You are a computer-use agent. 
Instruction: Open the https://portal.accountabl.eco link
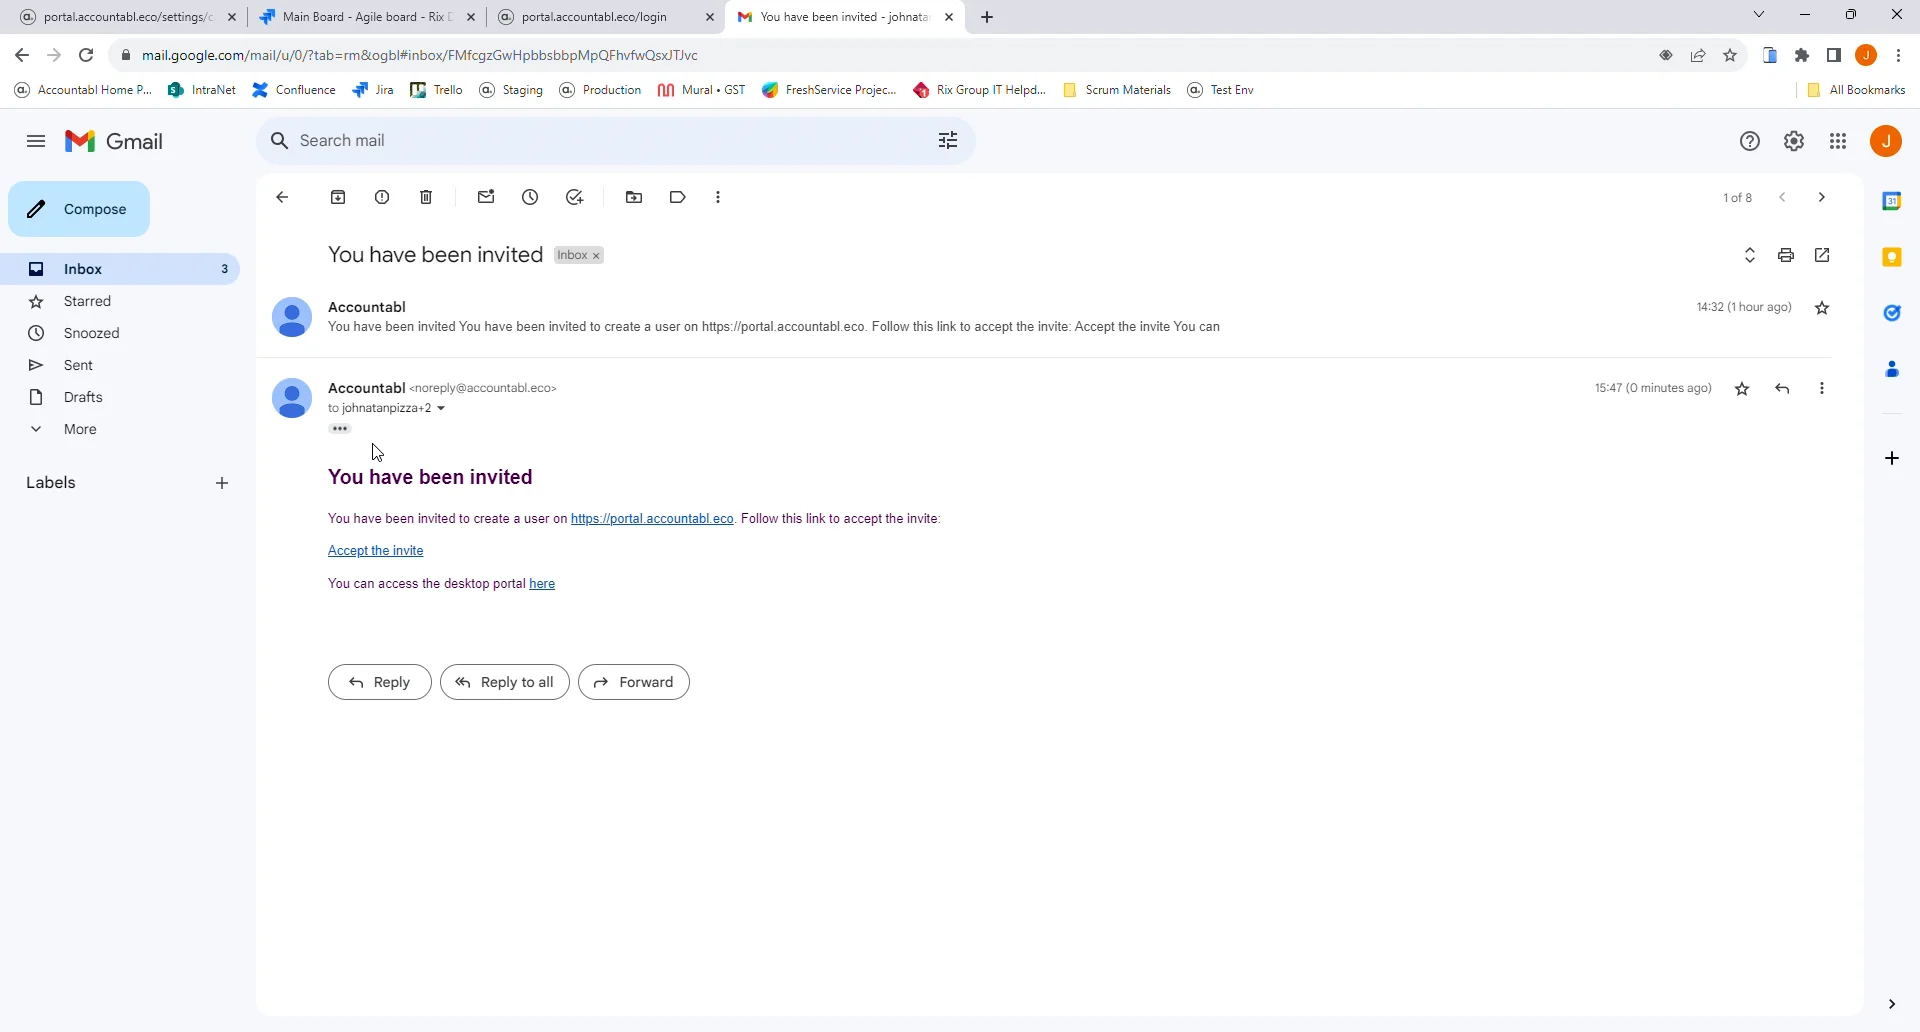[x=652, y=519]
